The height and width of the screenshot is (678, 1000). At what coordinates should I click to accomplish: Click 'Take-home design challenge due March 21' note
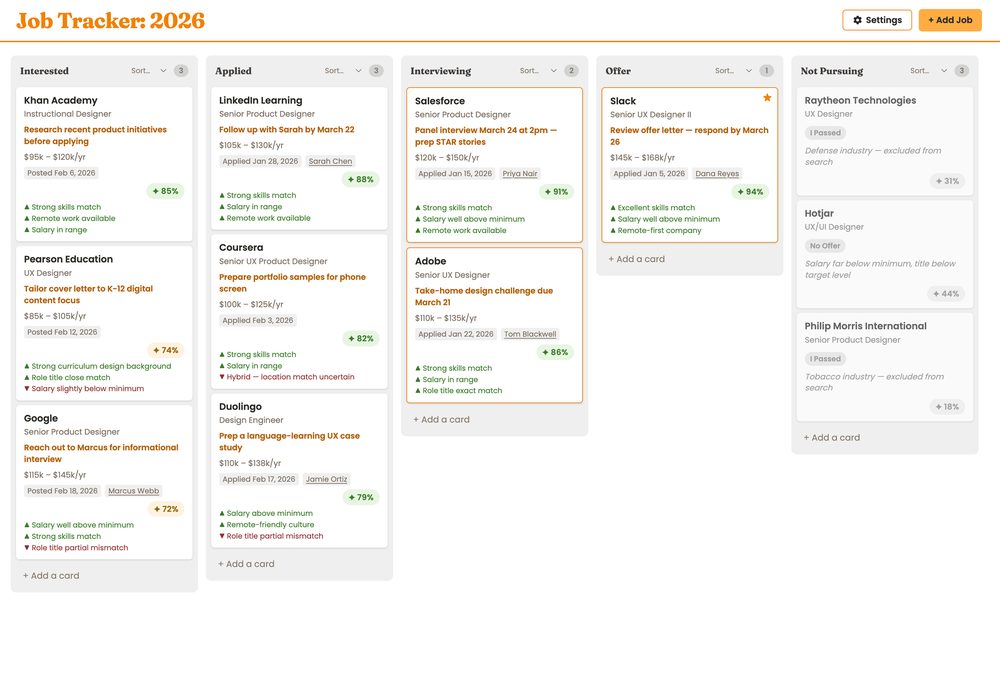484,297
